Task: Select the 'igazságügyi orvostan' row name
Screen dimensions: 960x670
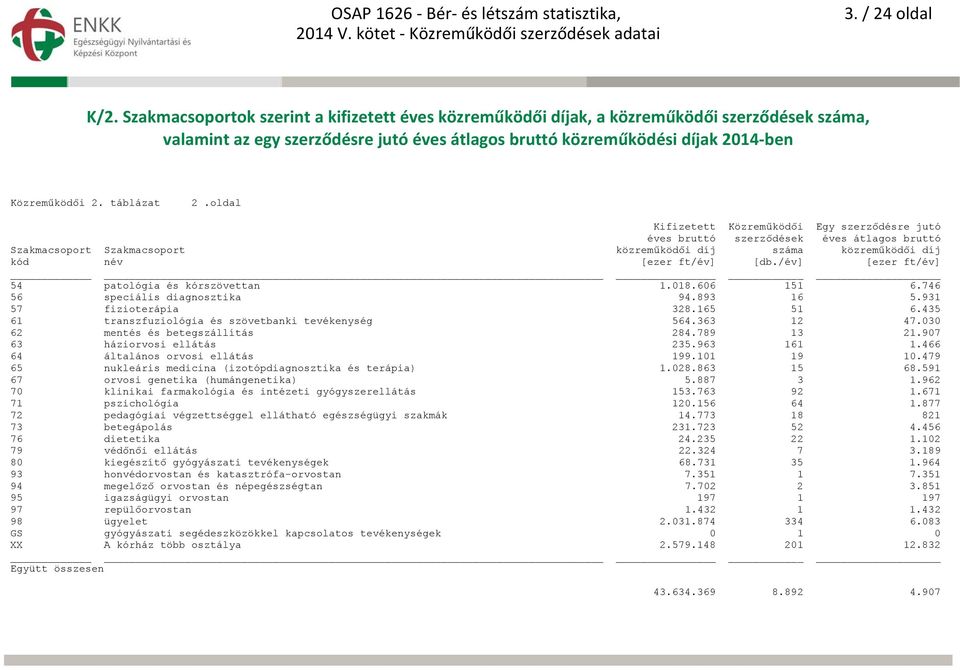Action: tap(166, 498)
